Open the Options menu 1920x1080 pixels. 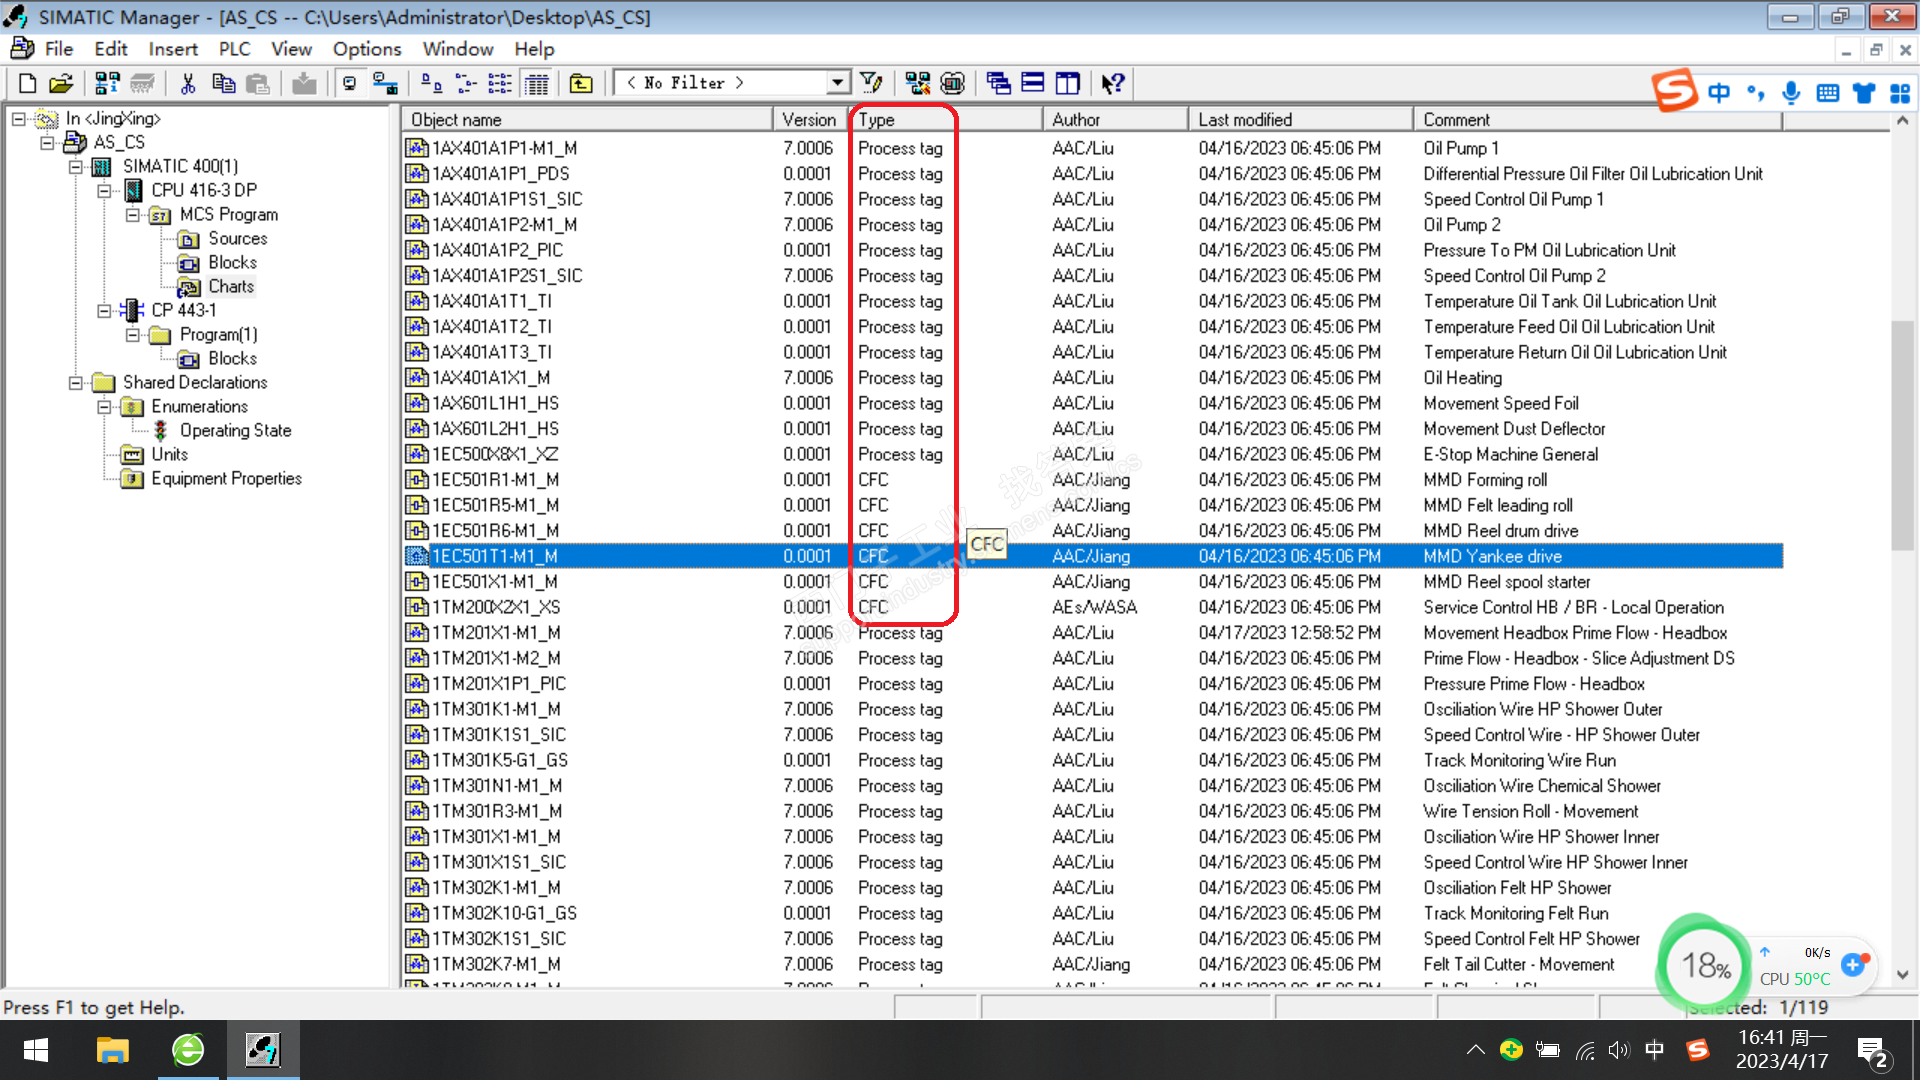(x=366, y=49)
